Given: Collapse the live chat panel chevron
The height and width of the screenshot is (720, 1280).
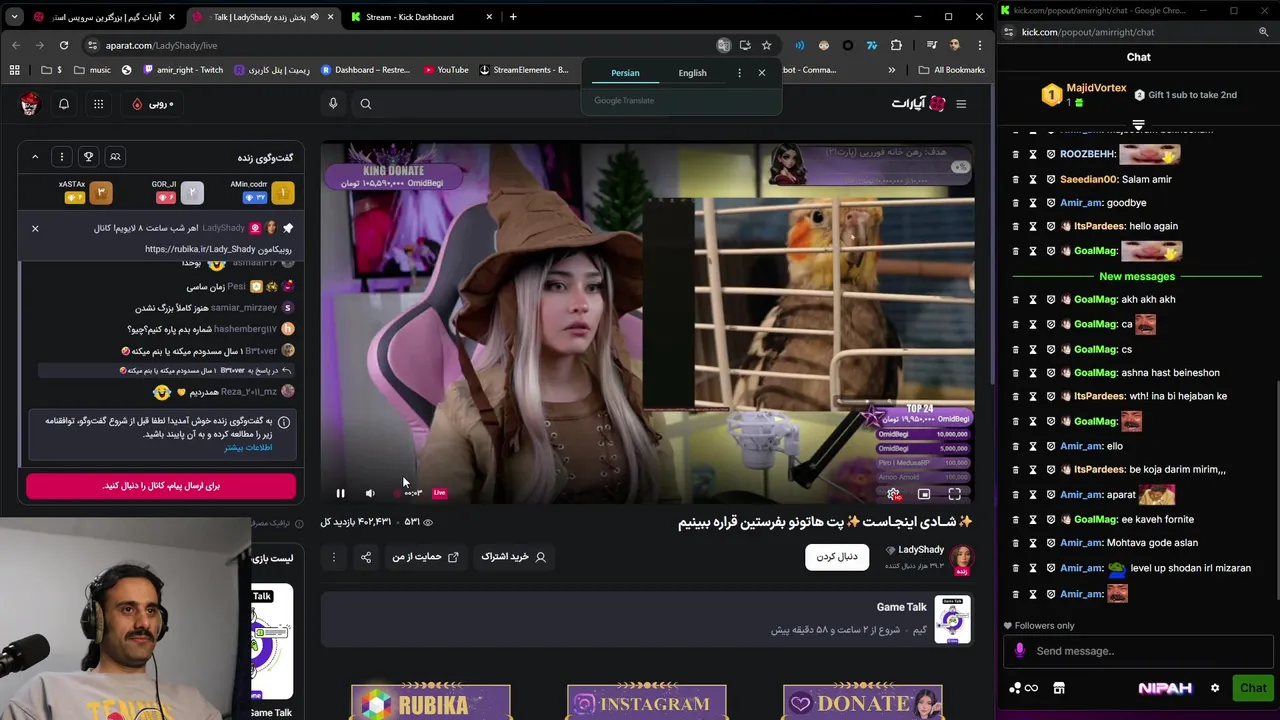Looking at the screenshot, I should coord(35,157).
